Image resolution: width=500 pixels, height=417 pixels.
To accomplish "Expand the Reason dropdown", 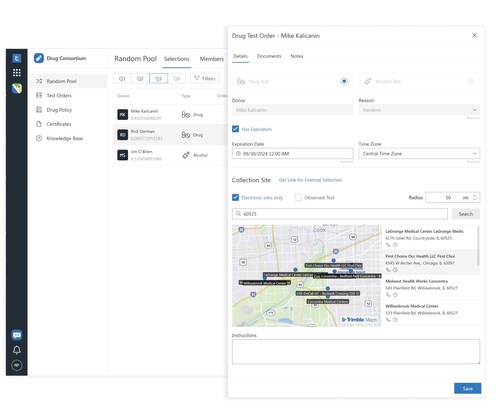I will pyautogui.click(x=419, y=110).
